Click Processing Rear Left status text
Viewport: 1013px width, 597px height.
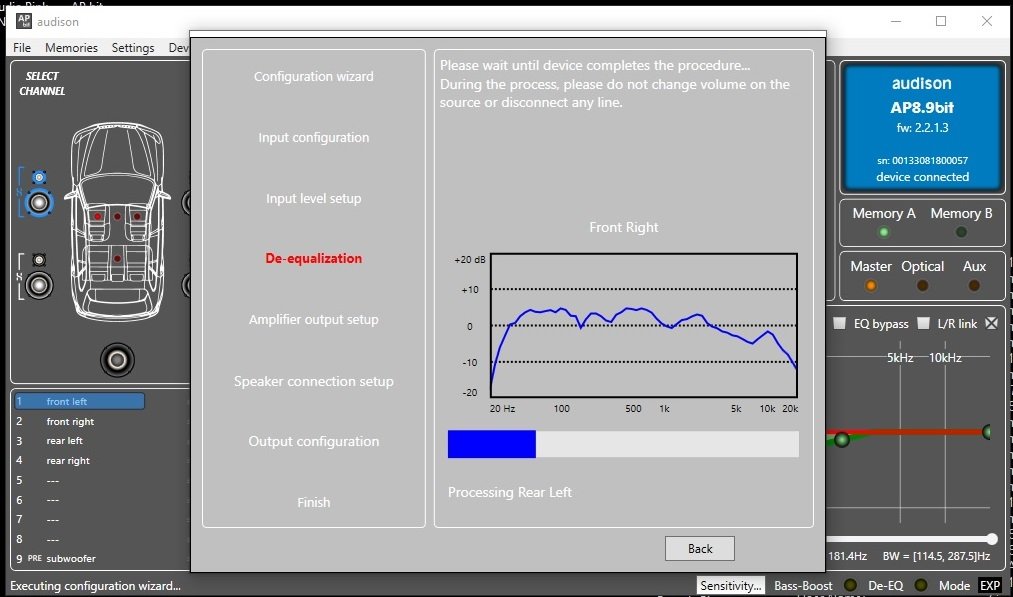[x=510, y=492]
